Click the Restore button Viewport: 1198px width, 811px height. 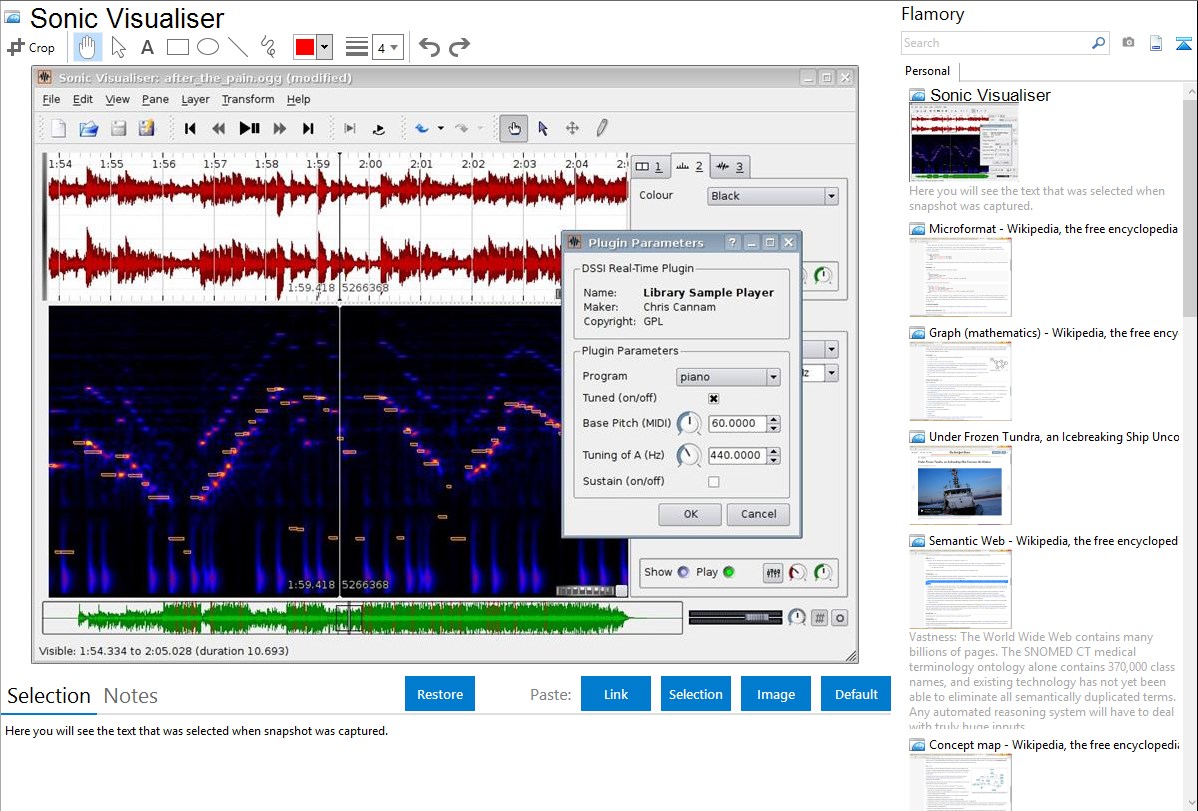(x=440, y=694)
